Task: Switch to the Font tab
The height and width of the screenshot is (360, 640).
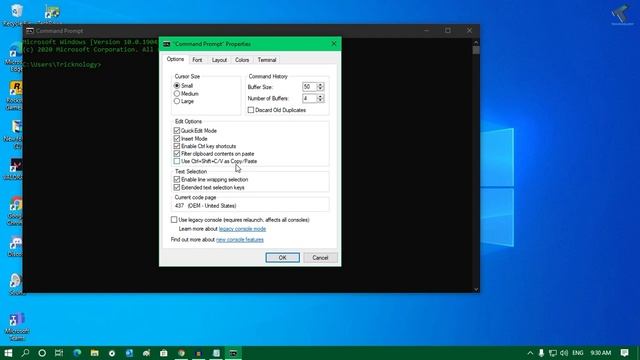Action: pyautogui.click(x=197, y=60)
